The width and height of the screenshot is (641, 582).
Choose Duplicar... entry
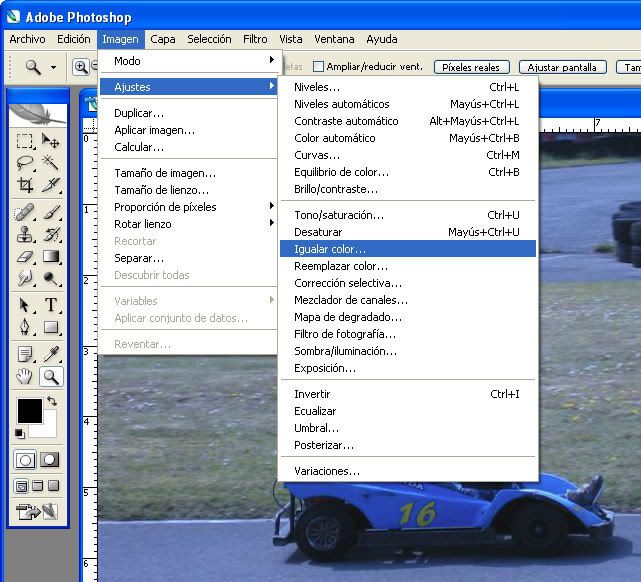tap(190, 113)
